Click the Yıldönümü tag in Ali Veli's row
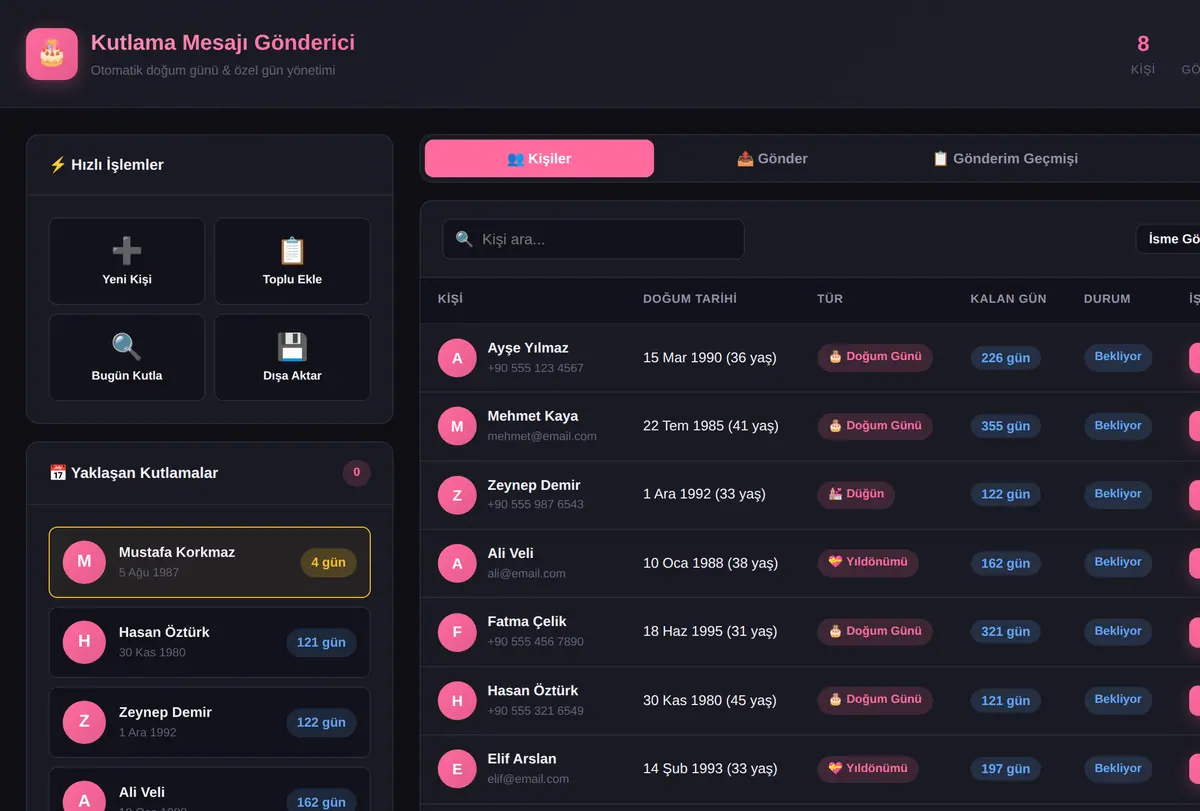 click(868, 562)
